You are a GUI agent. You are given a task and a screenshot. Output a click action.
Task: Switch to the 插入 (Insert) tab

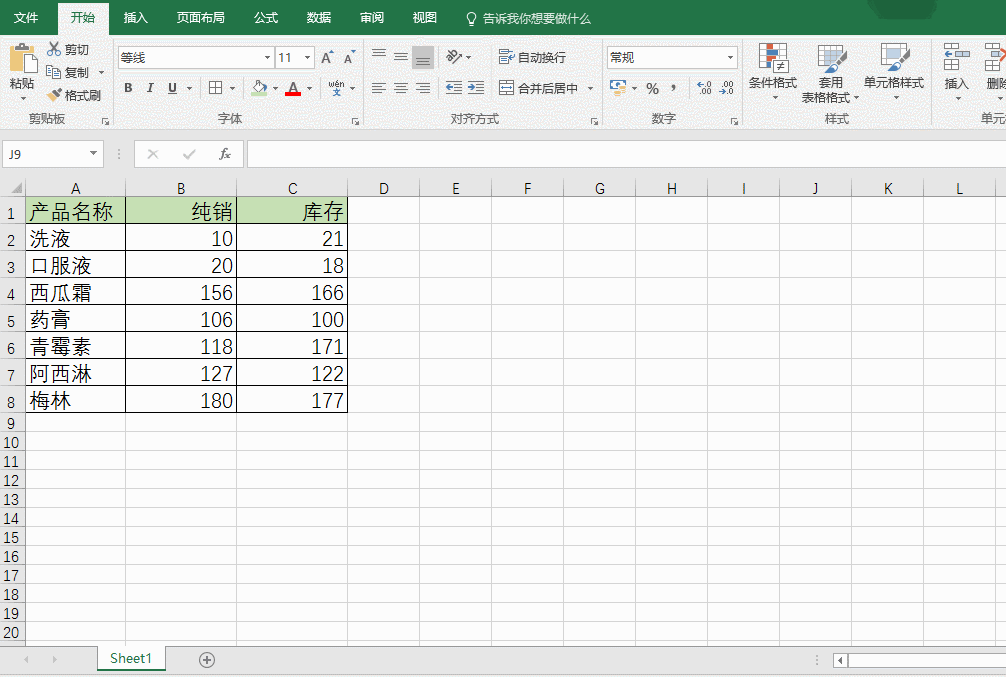[135, 18]
